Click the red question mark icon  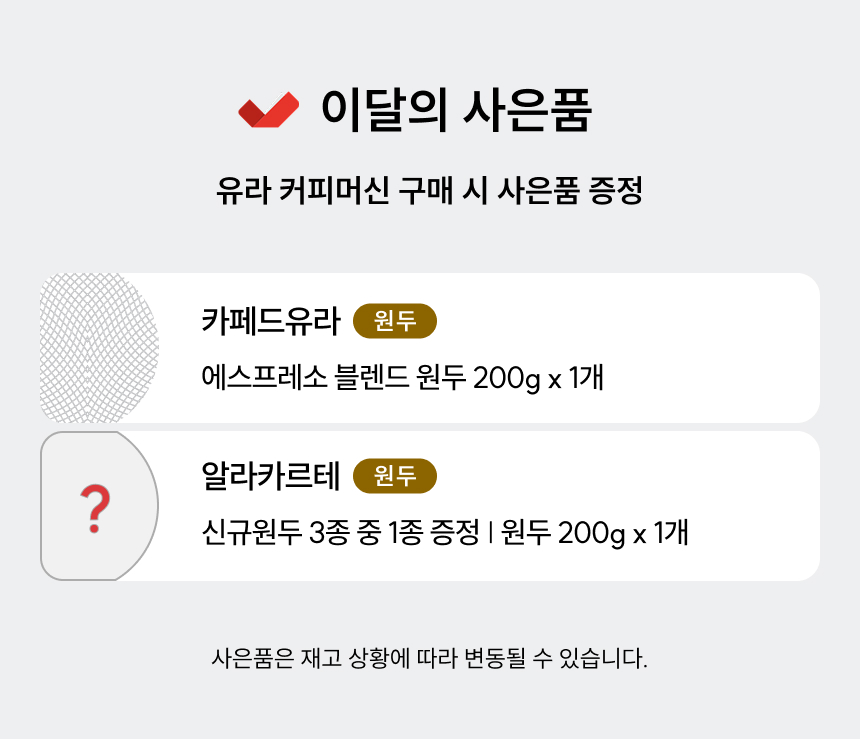[95, 508]
